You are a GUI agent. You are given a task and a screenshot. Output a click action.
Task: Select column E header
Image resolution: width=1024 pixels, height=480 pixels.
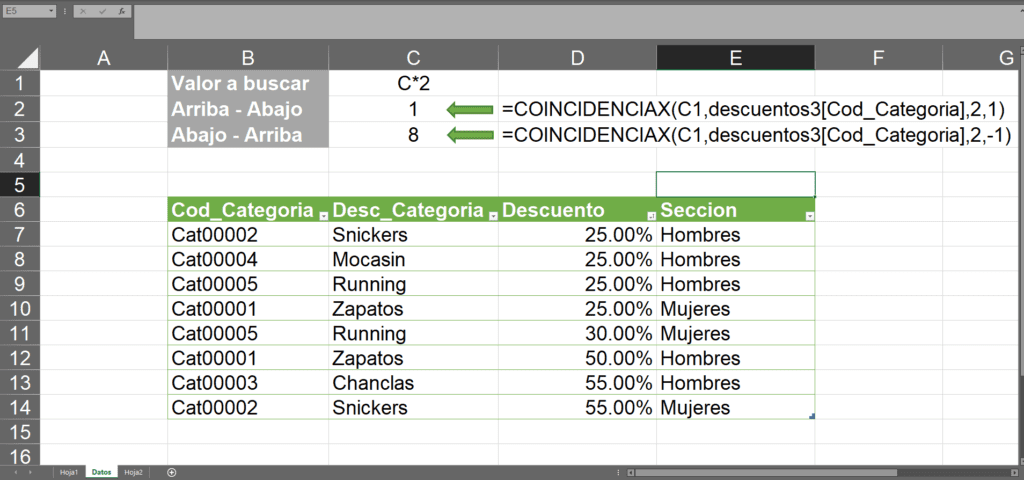[x=735, y=58]
